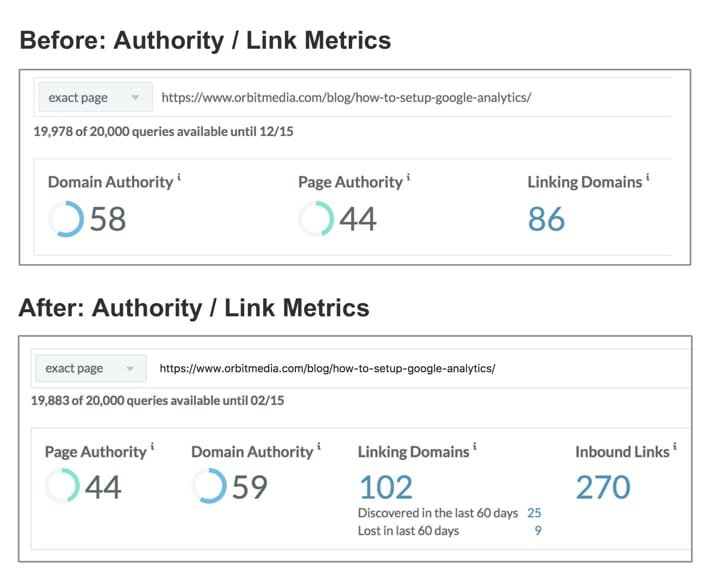Viewport: 710px width, 585px height.
Task: Click the Page Authority 44 gauge in Before panel
Action: click(316, 219)
